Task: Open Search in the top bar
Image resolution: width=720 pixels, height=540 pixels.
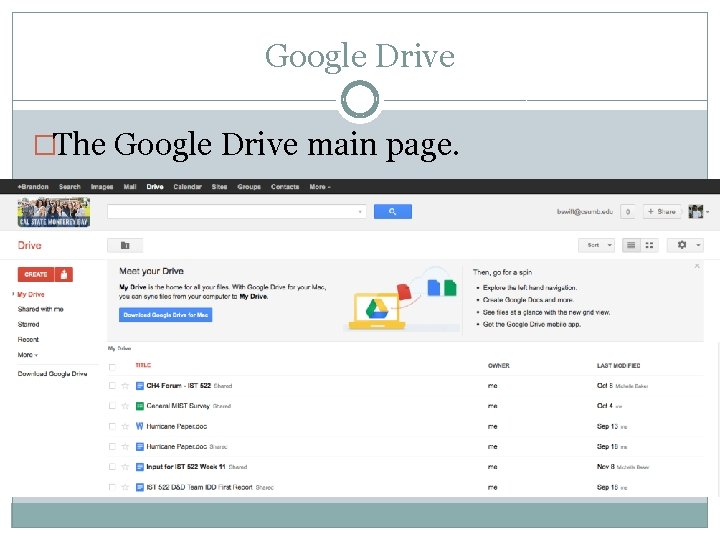Action: click(70, 187)
